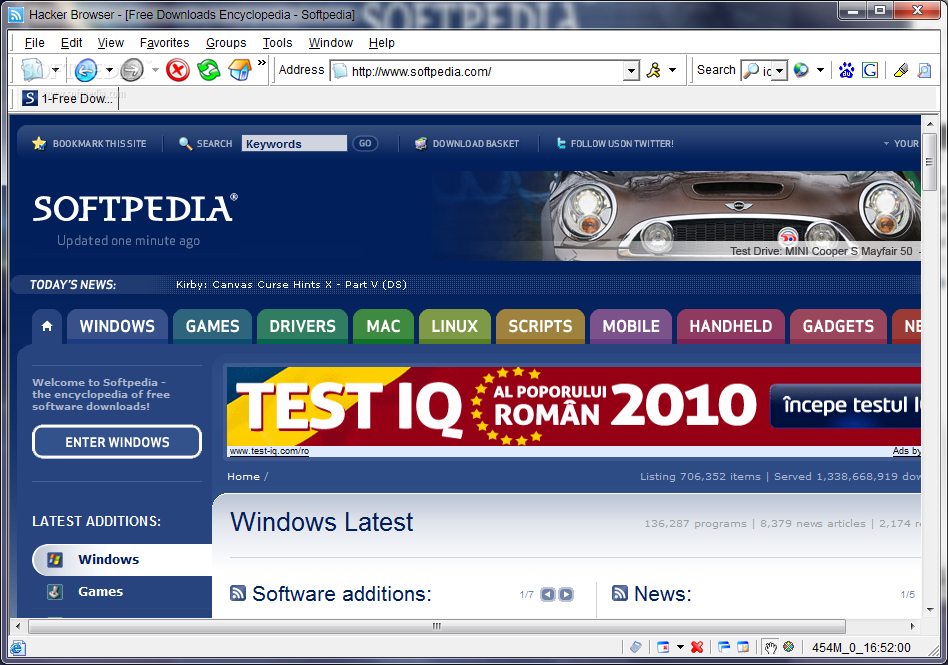This screenshot has width=948, height=665.
Task: Switch to the MOBILE category tab
Action: click(631, 326)
